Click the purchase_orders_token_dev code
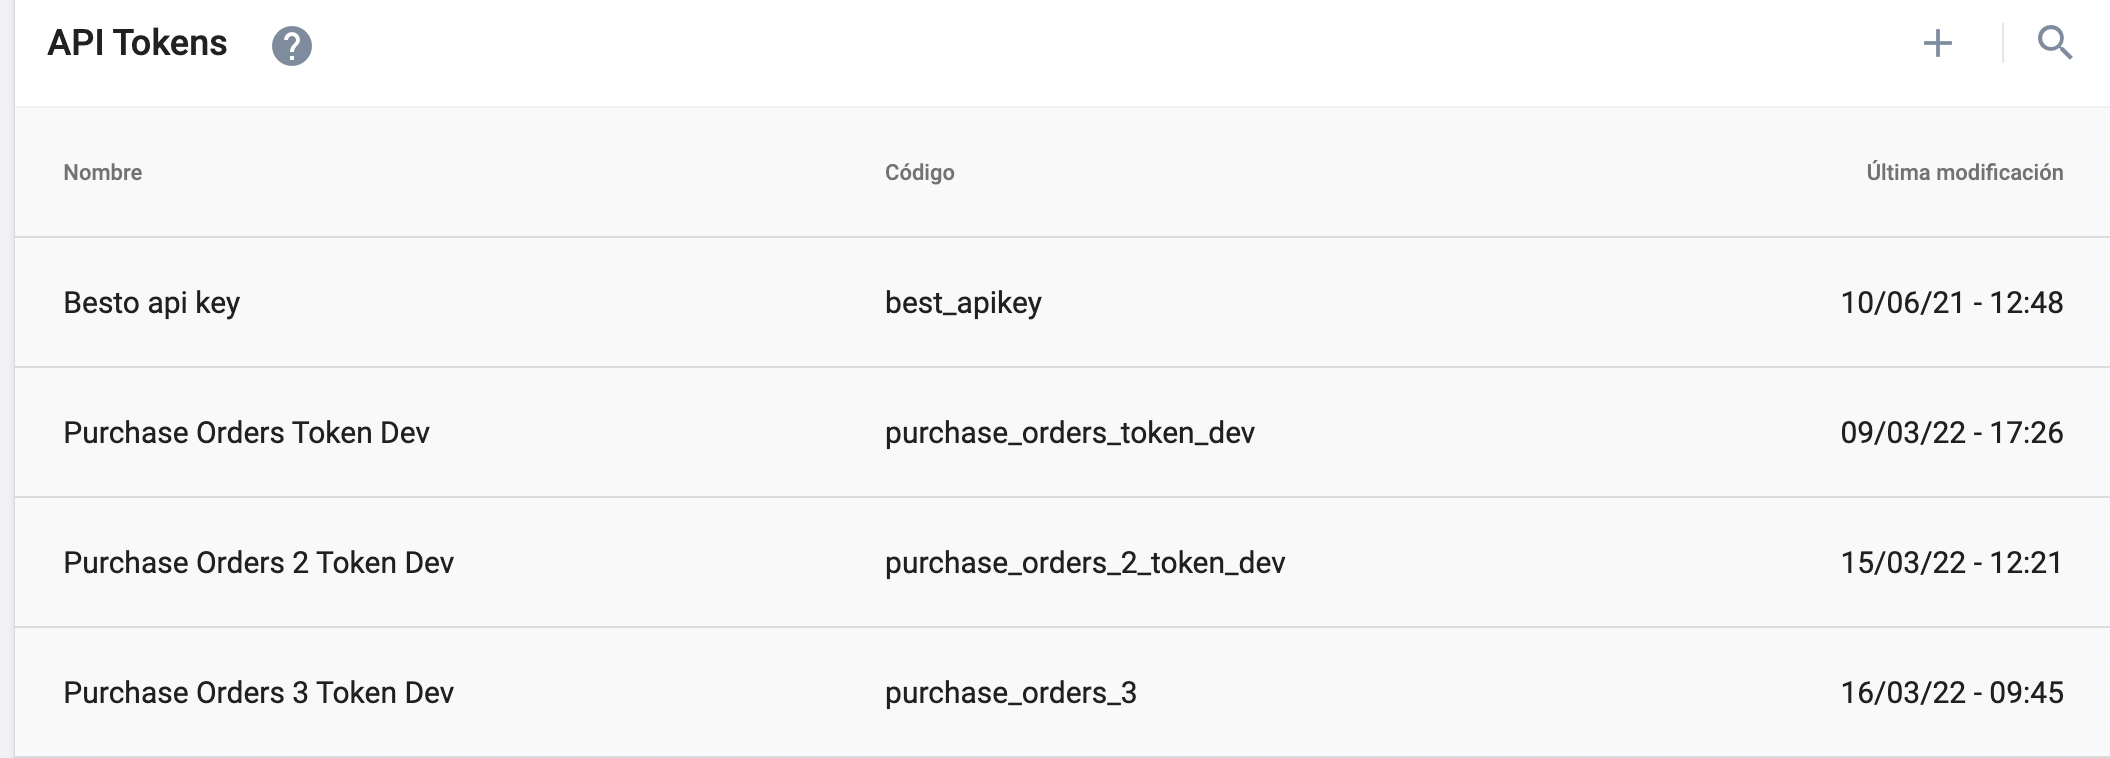2110x758 pixels. click(1069, 432)
